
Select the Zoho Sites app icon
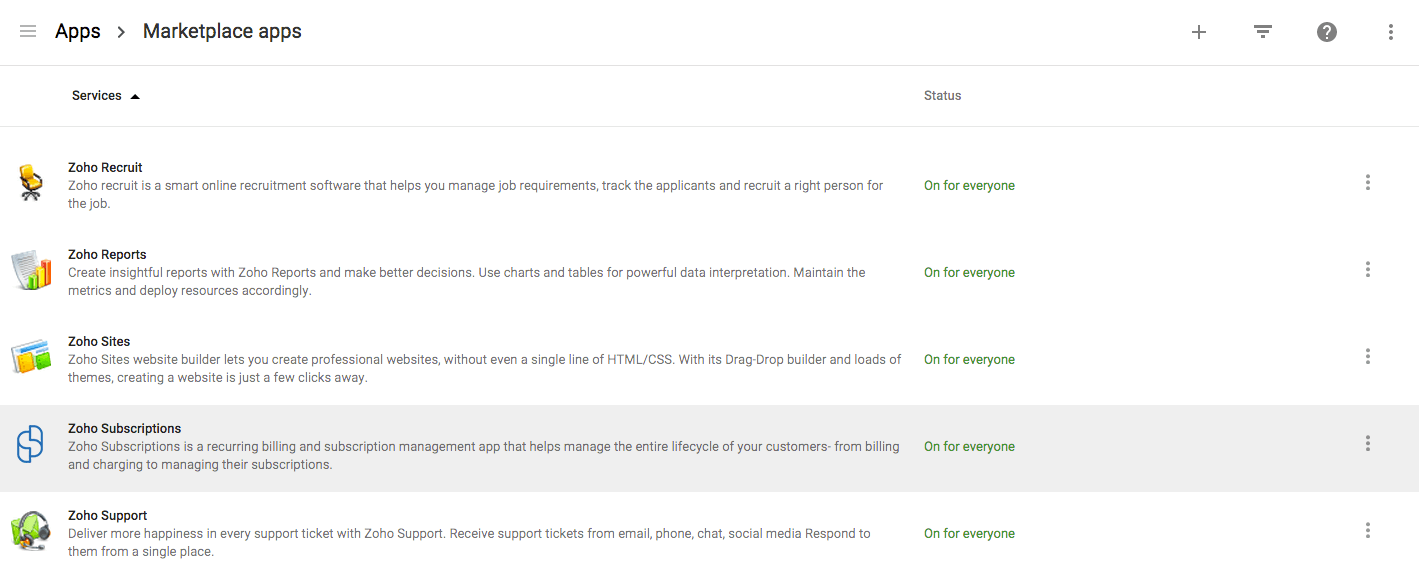(x=31, y=357)
